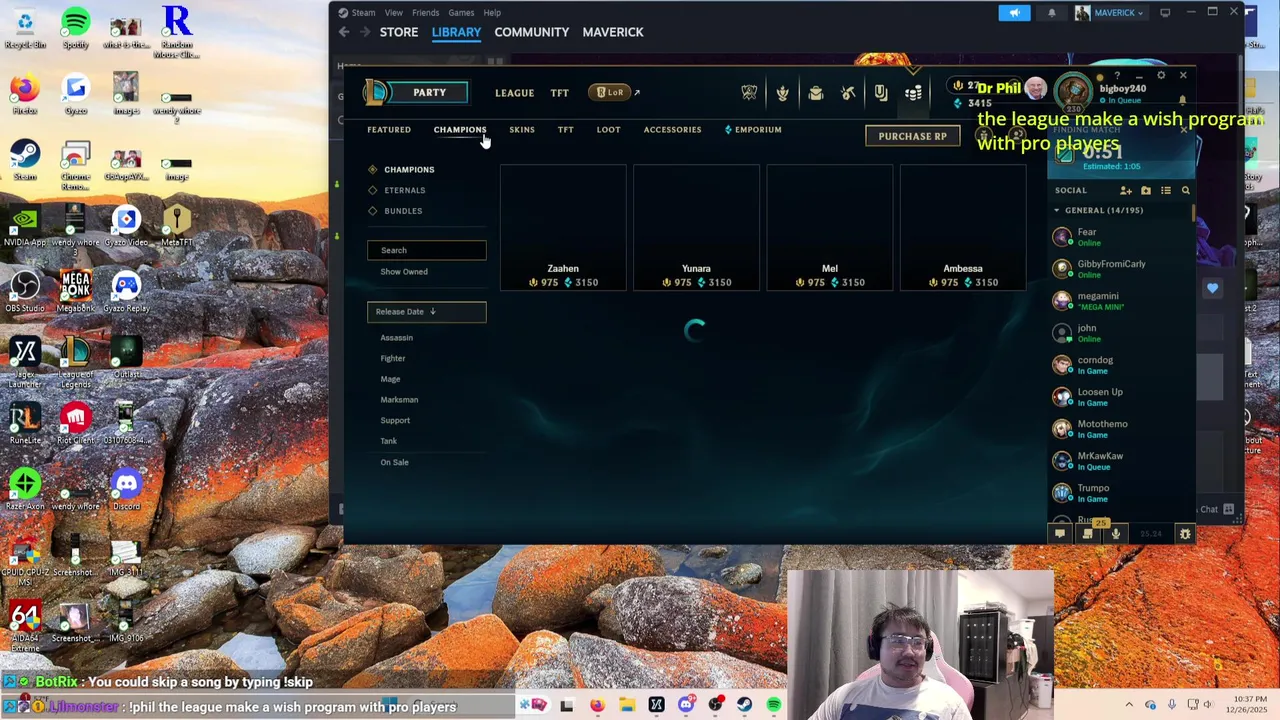Toggle the Tank filter
Image resolution: width=1280 pixels, height=720 pixels.
point(388,441)
